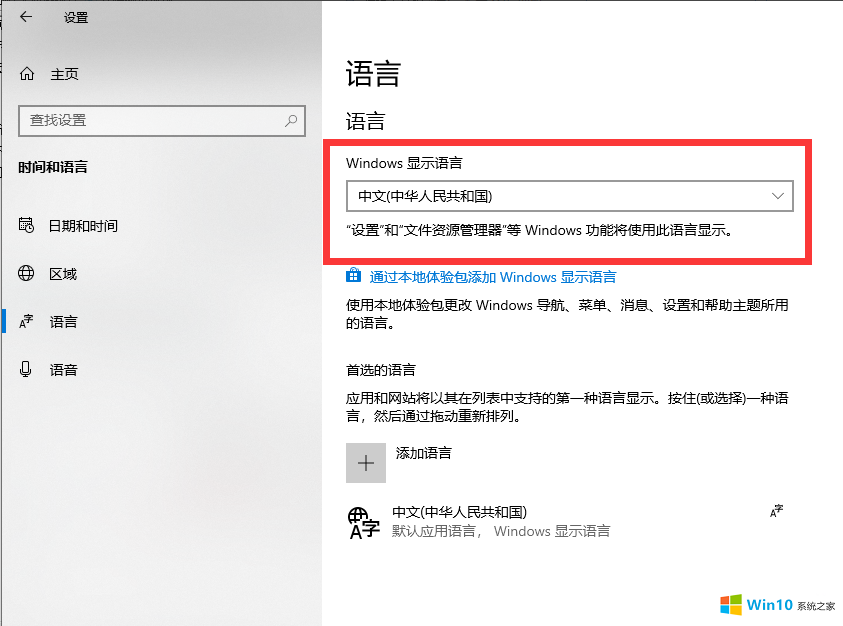Go back with the arrow icon
843x626 pixels.
26,17
